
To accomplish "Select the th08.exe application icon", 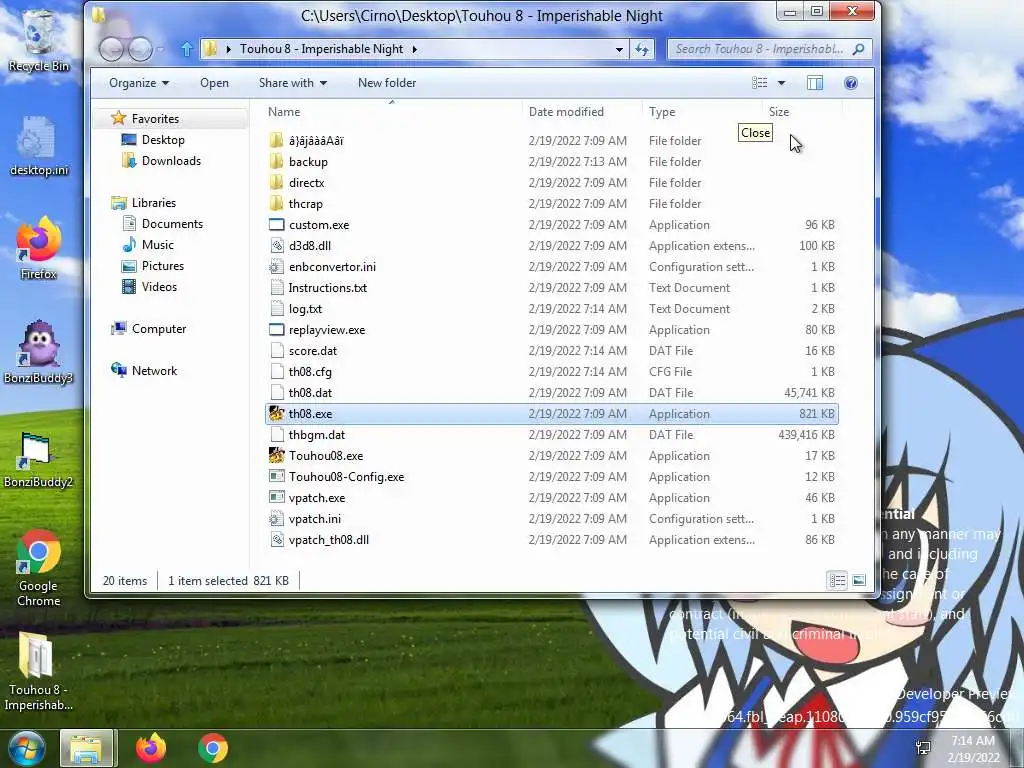I will coord(277,413).
